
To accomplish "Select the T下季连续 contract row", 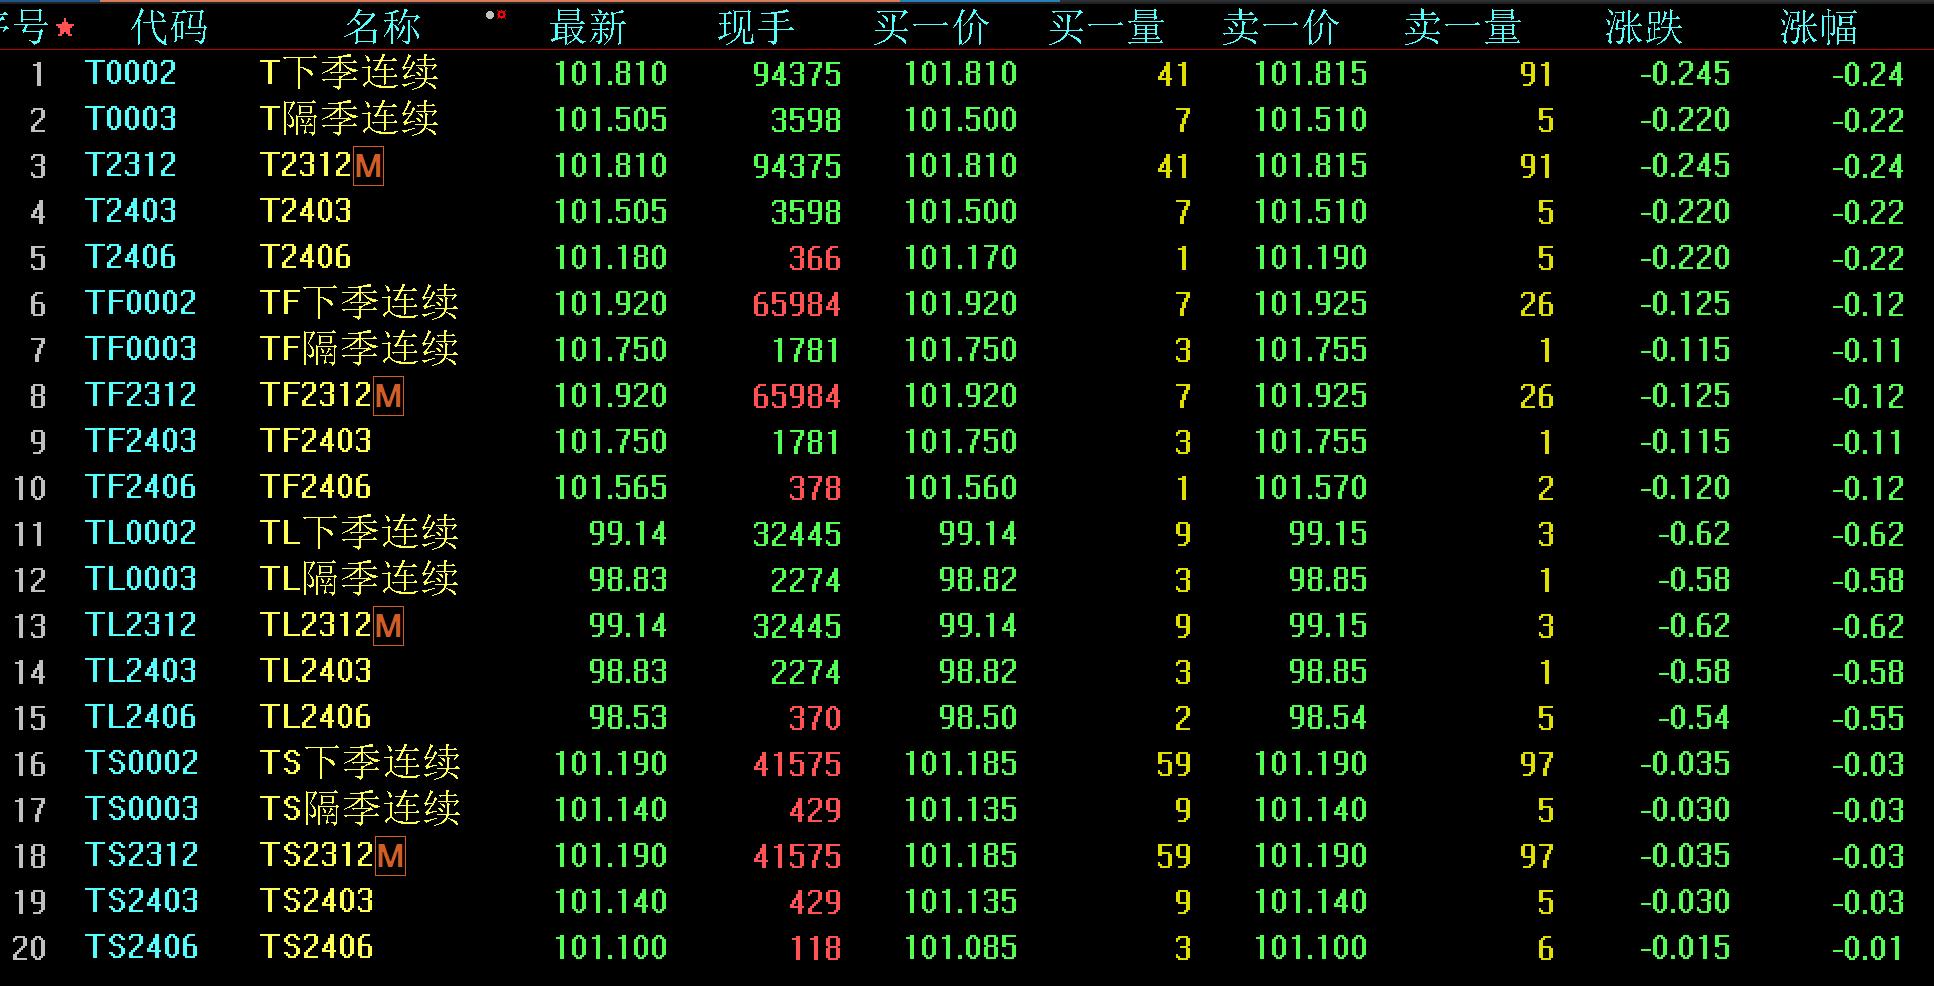I will pos(349,73).
